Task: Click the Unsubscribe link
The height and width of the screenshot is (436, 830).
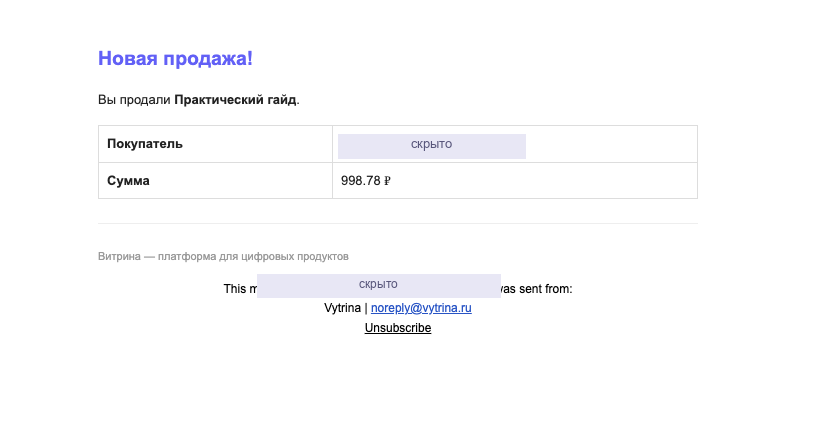Action: coord(398,328)
